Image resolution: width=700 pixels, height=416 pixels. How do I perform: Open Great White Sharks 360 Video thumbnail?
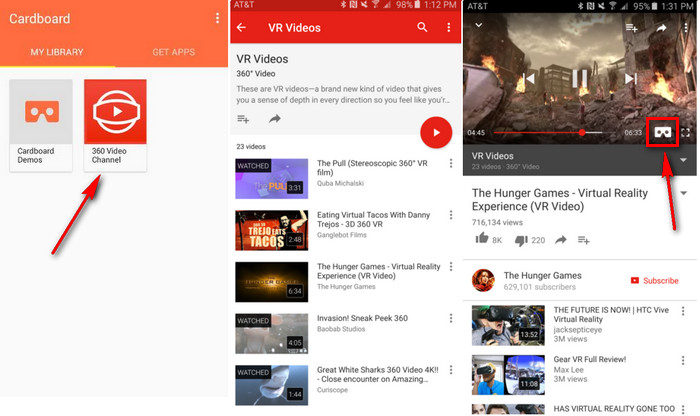click(271, 385)
